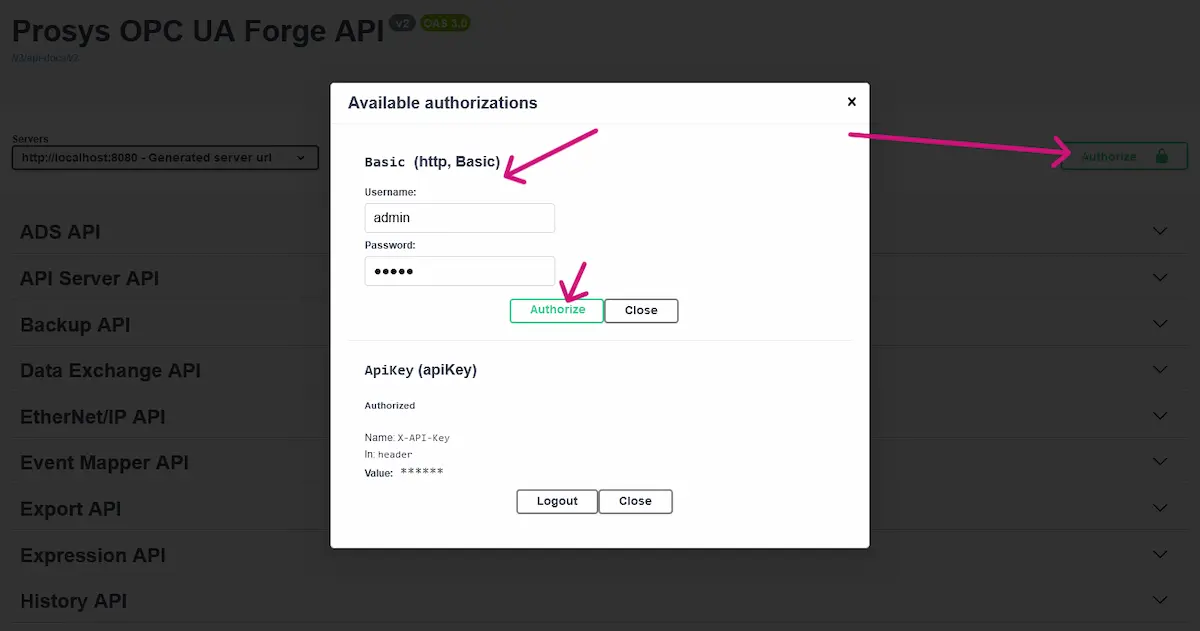1200x631 pixels.
Task: Click the Prosys OPC UA Forge API title
Action: click(198, 30)
